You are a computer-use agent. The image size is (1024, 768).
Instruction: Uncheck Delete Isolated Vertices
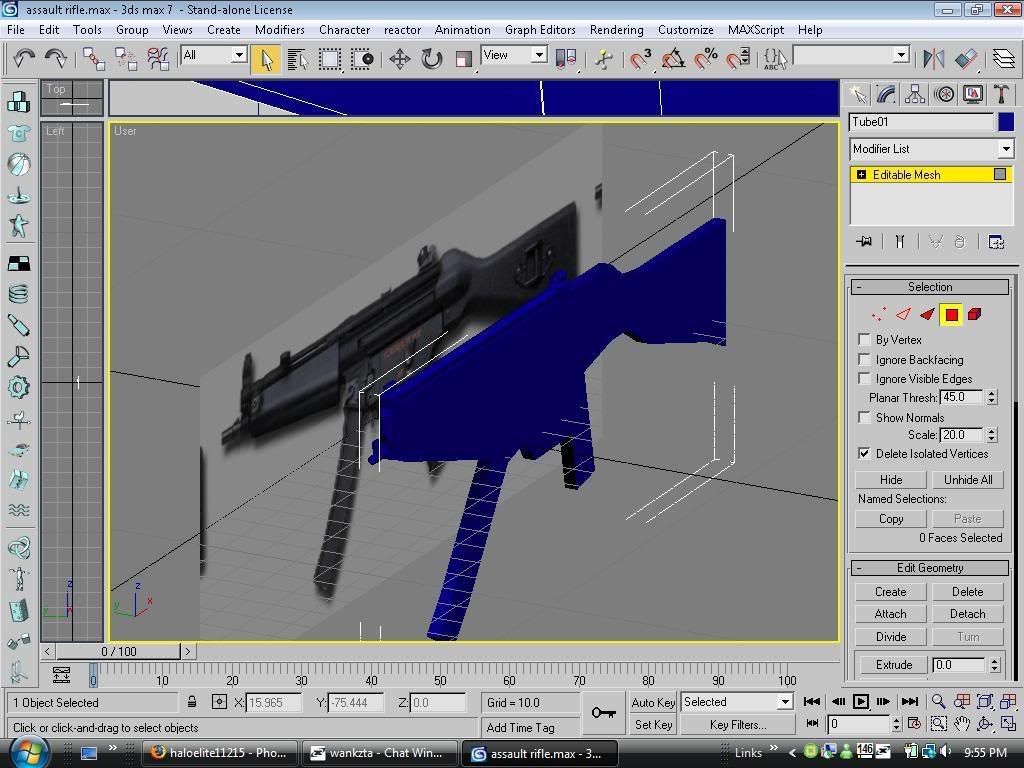(865, 454)
